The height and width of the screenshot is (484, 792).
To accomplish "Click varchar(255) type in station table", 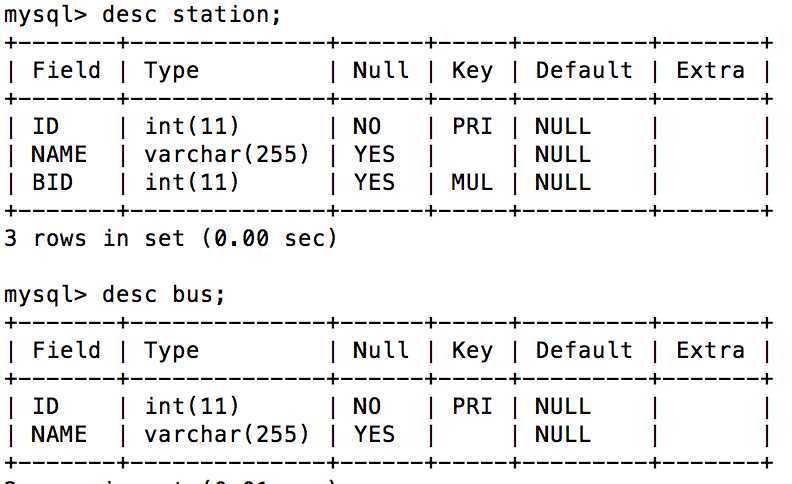I will 227,155.
